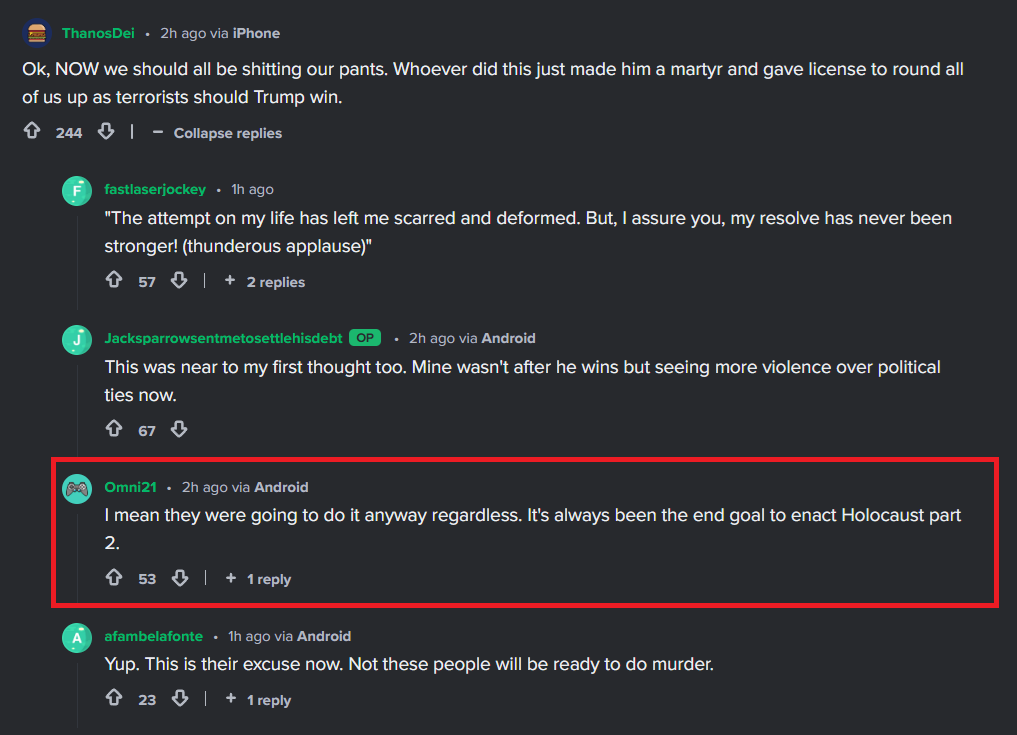Downvote ThanosDei's top comment

click(x=106, y=132)
